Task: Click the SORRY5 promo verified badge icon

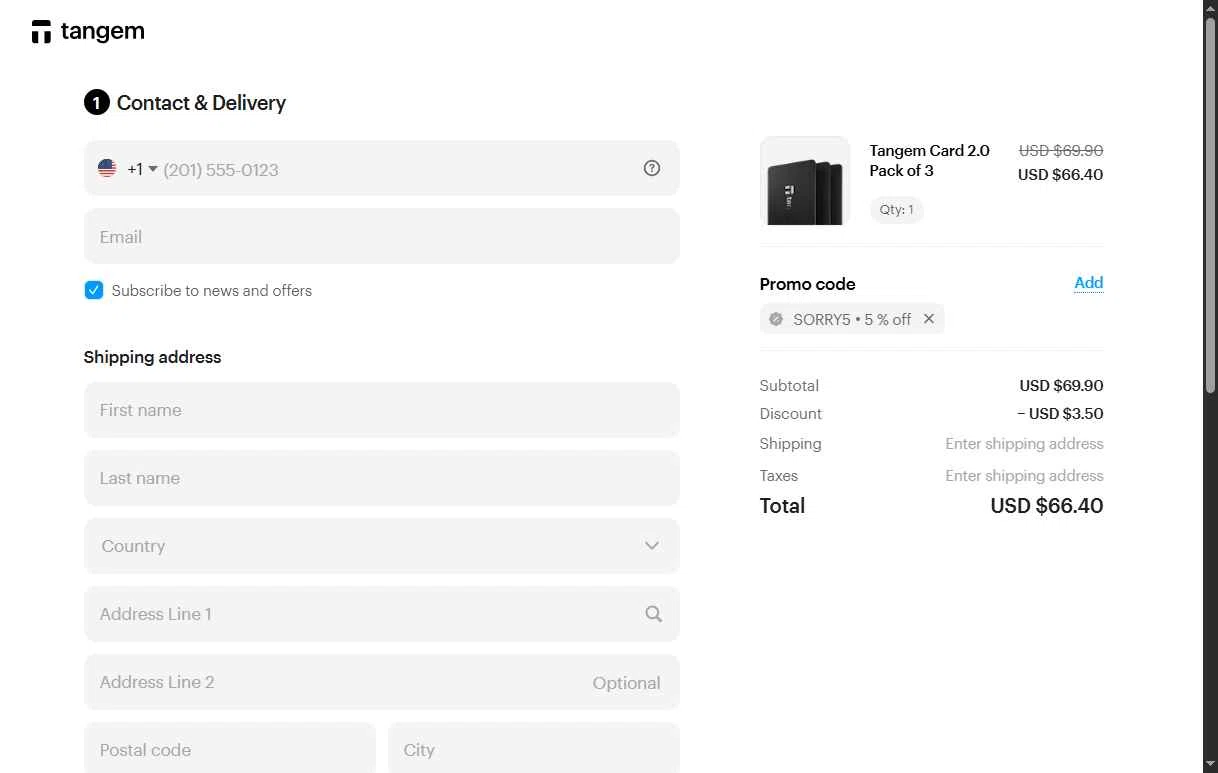Action: click(776, 319)
